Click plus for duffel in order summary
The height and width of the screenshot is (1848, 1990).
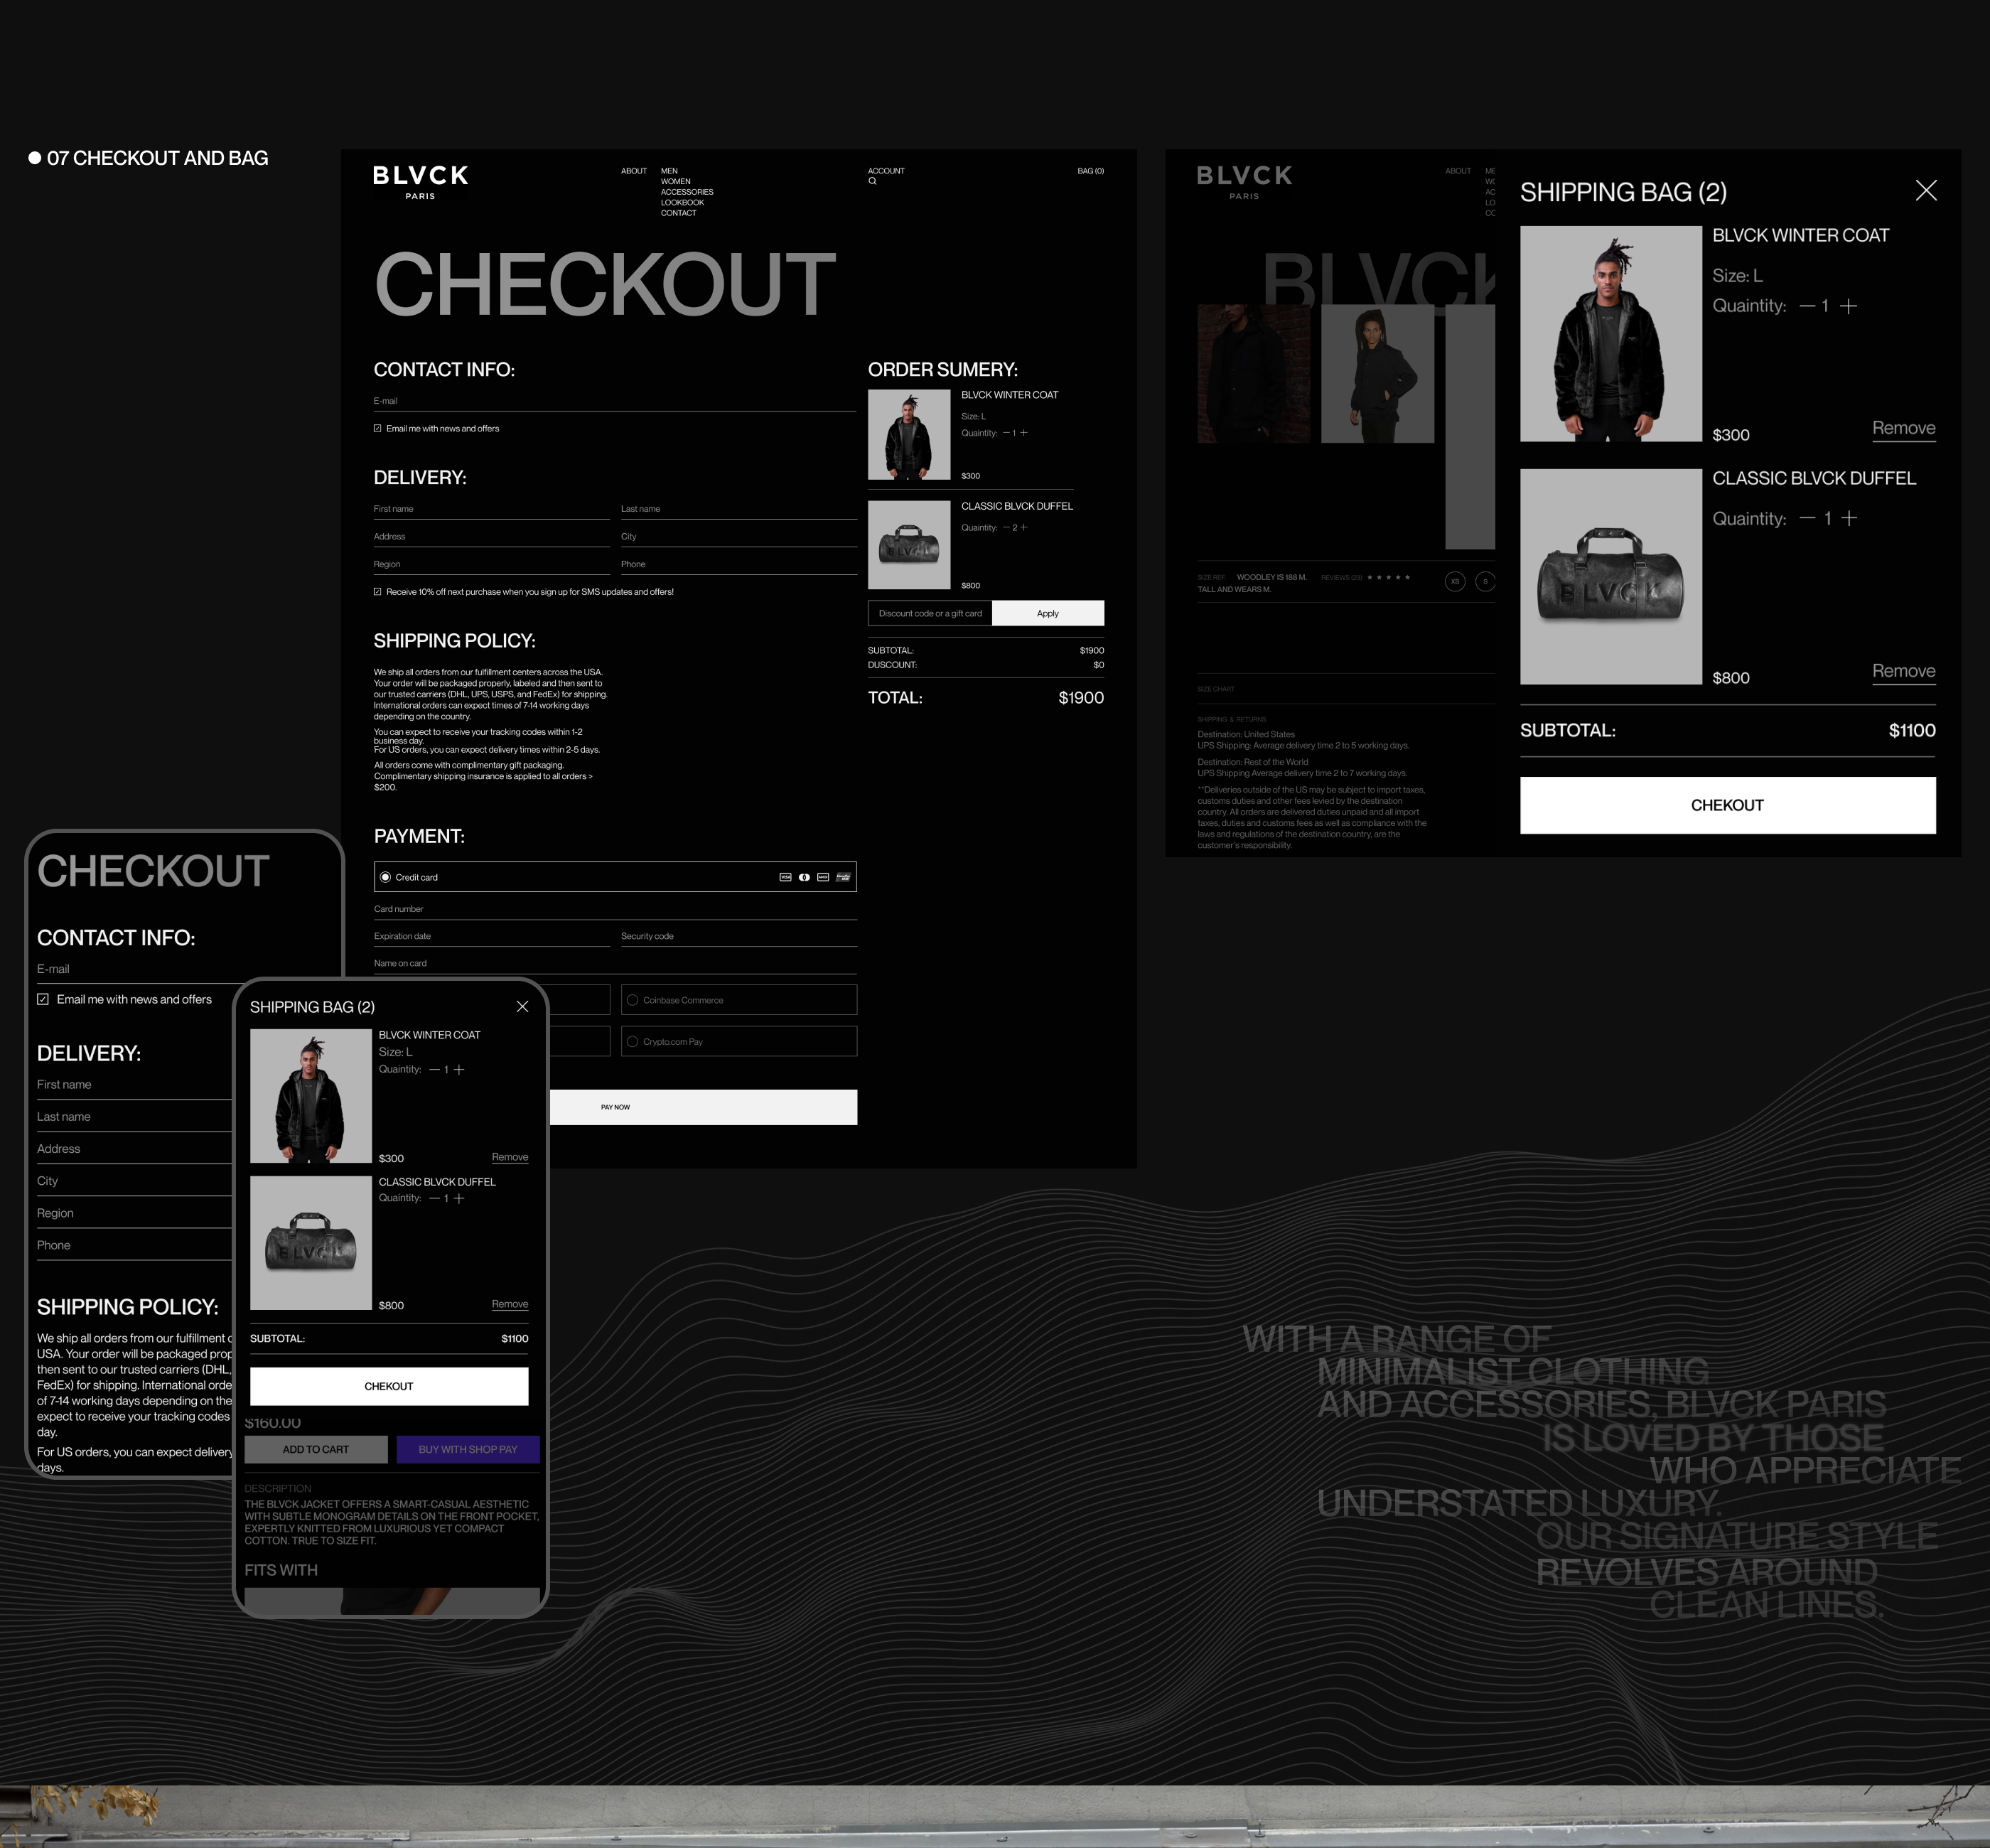click(1024, 527)
